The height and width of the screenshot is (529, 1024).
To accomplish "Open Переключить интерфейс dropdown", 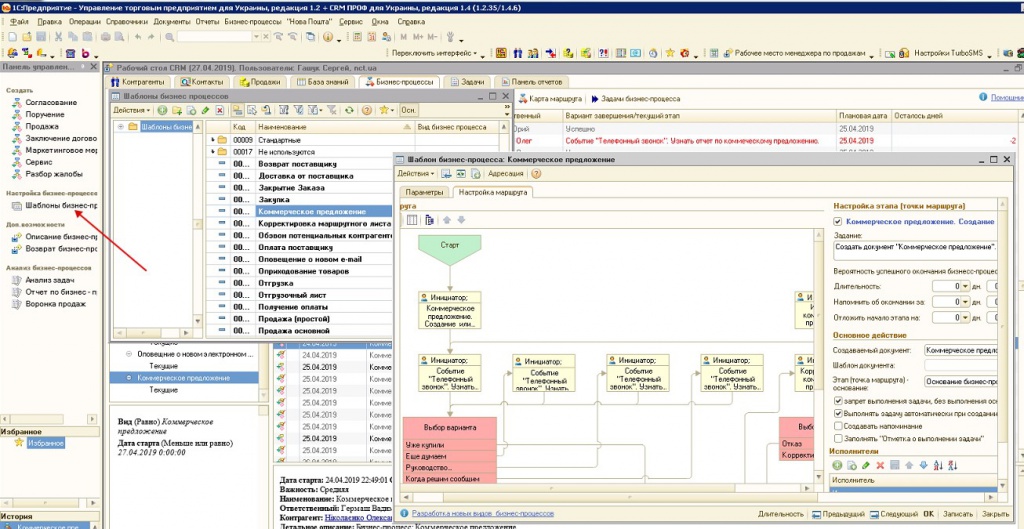I will point(434,53).
